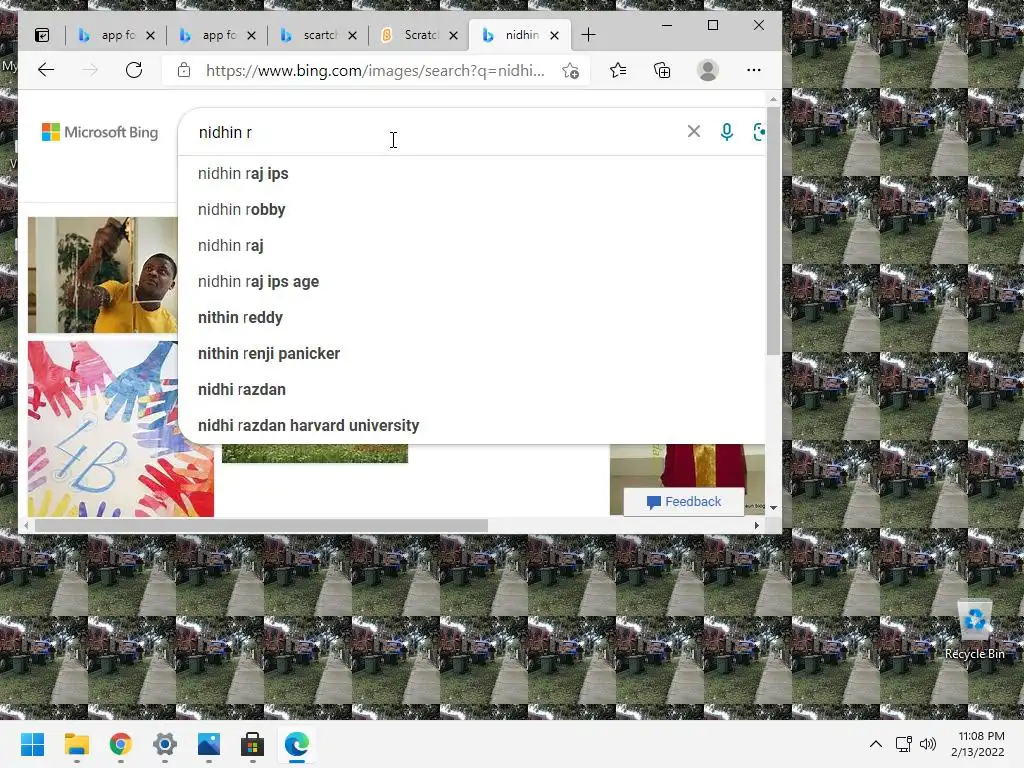Go to Microsoft Bing home

click(100, 132)
